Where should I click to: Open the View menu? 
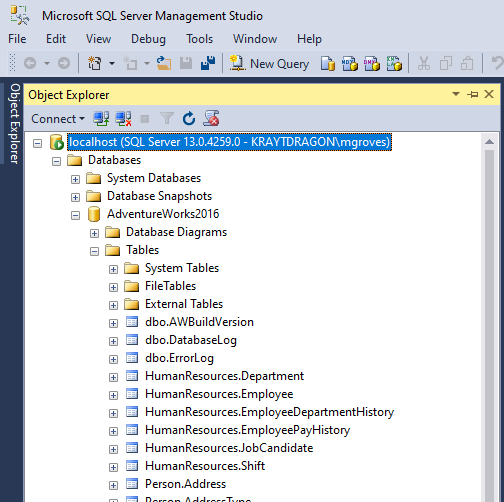(98, 39)
